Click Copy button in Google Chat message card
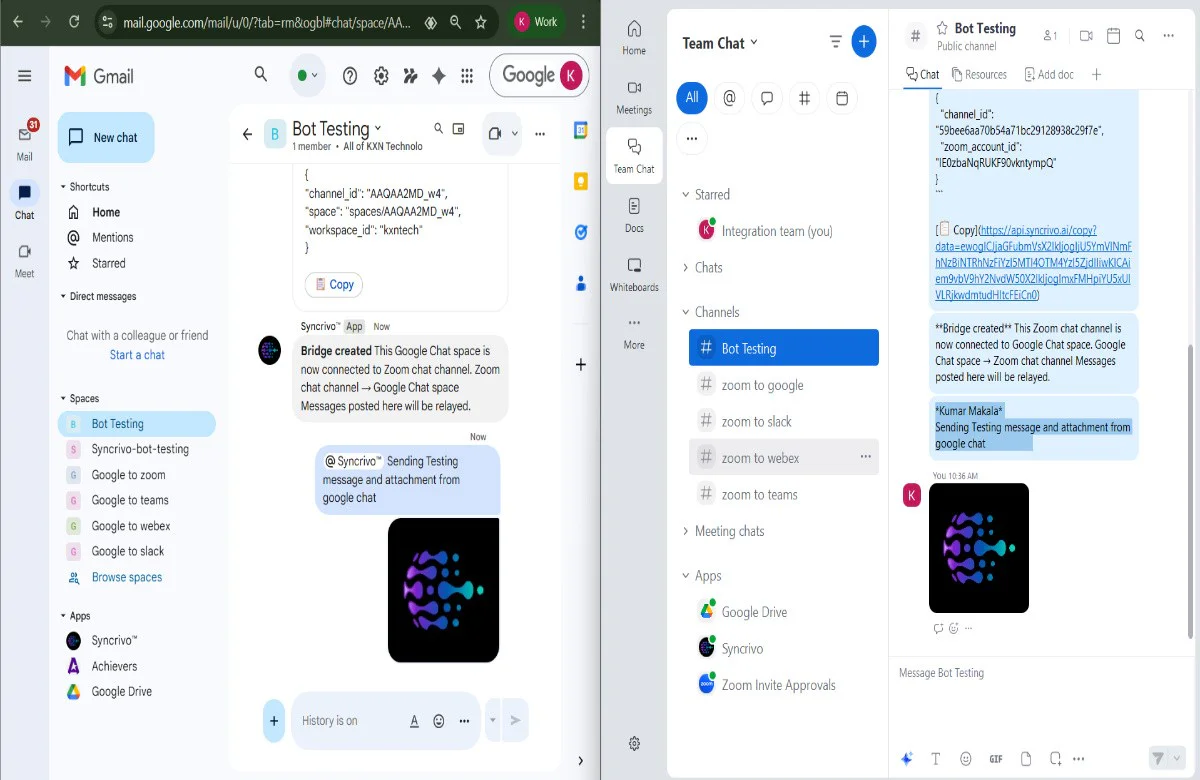 pos(334,285)
